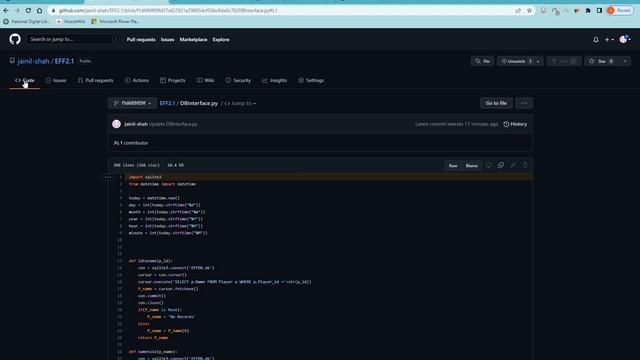
Task: Delete this file with the trash icon
Action: tap(525, 165)
